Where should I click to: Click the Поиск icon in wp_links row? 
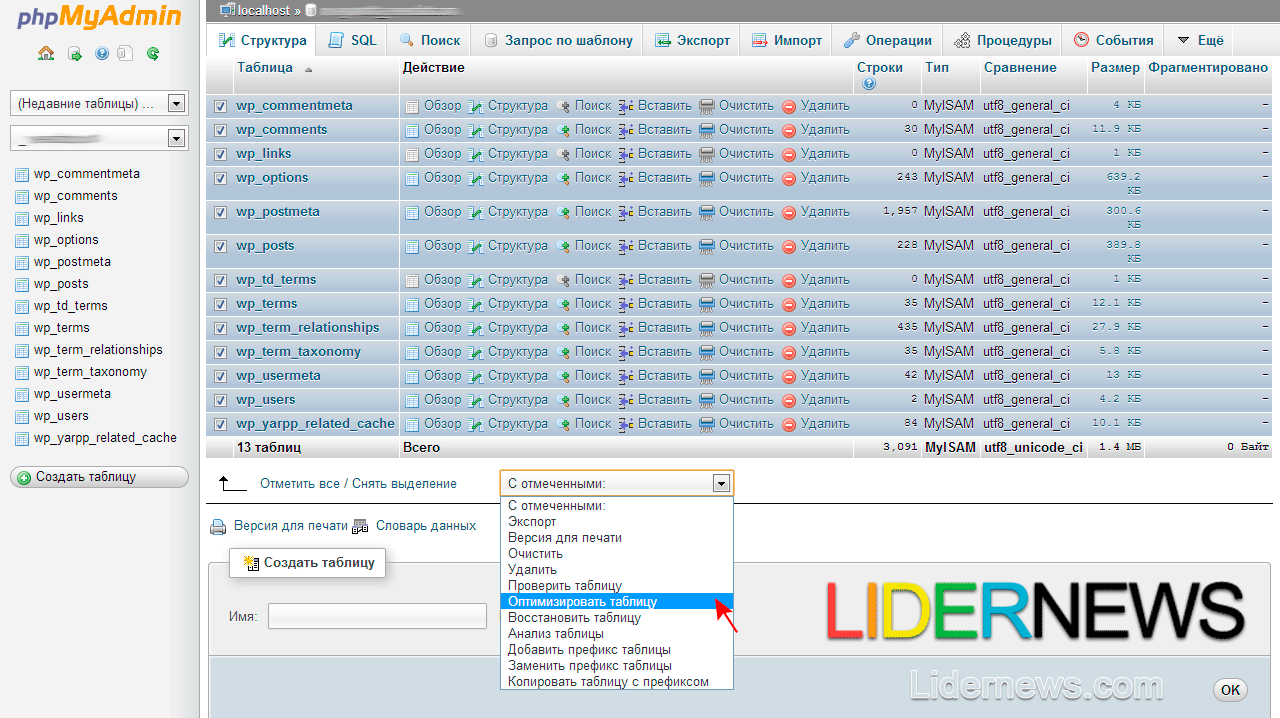(563, 154)
